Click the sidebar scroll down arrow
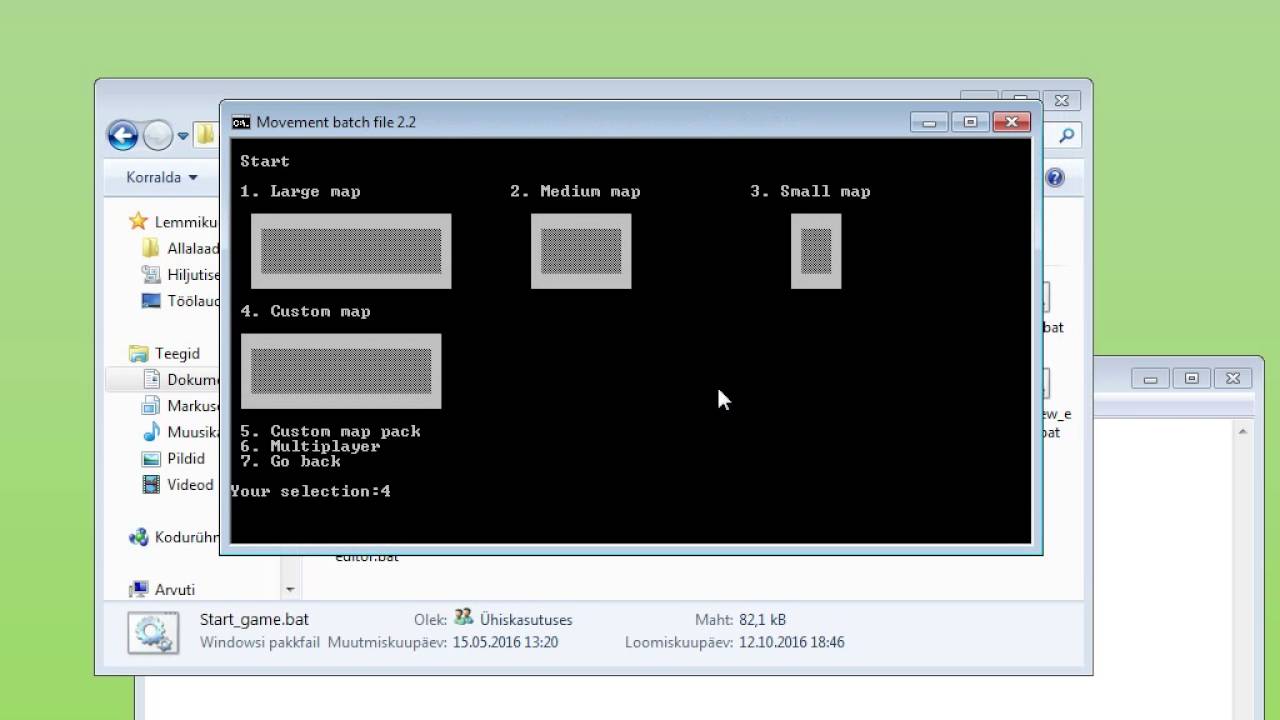This screenshot has height=720, width=1280. click(x=290, y=589)
